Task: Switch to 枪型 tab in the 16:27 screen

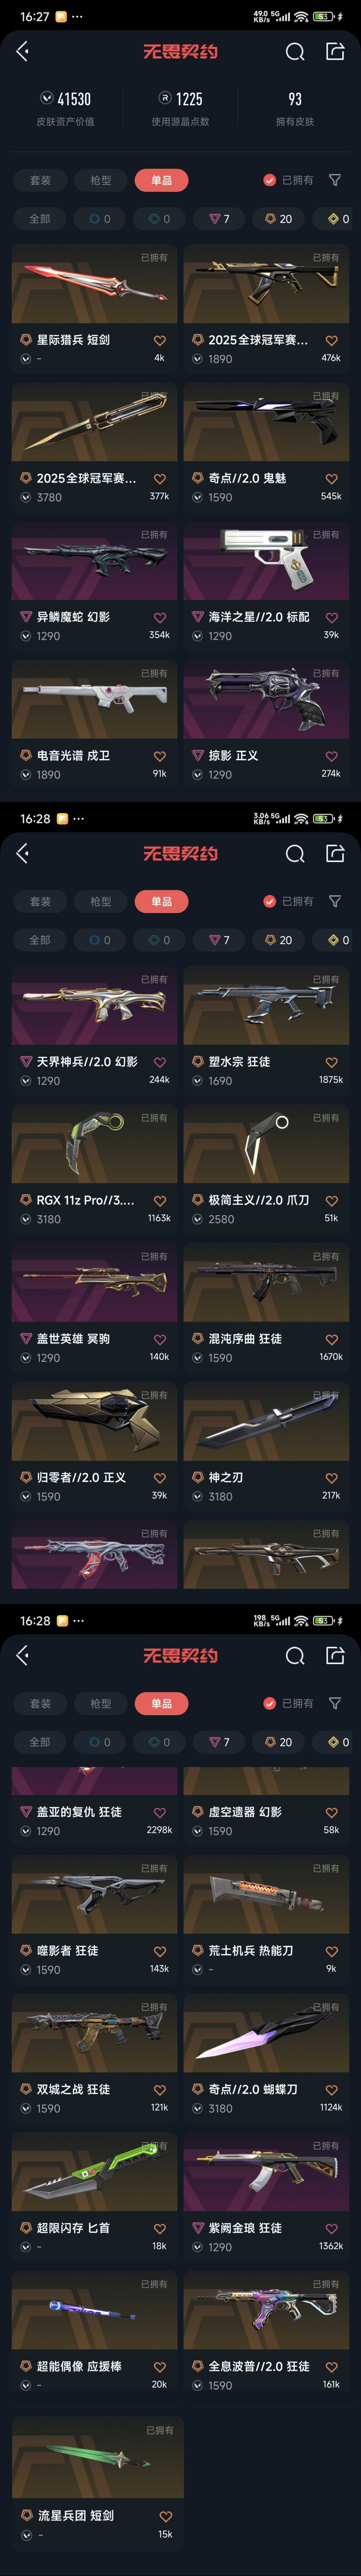Action: click(101, 180)
